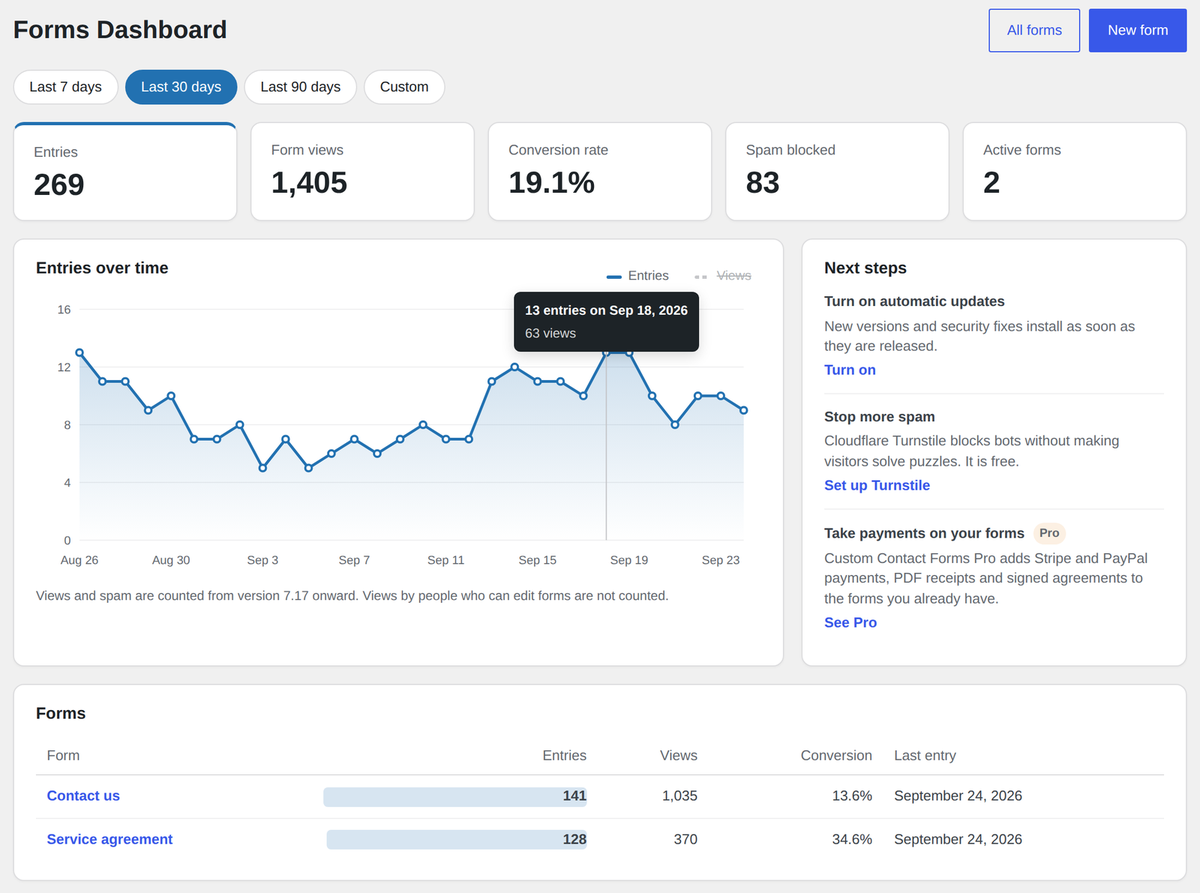Click the Entries over time heading
The width and height of the screenshot is (1200, 893).
(x=102, y=268)
